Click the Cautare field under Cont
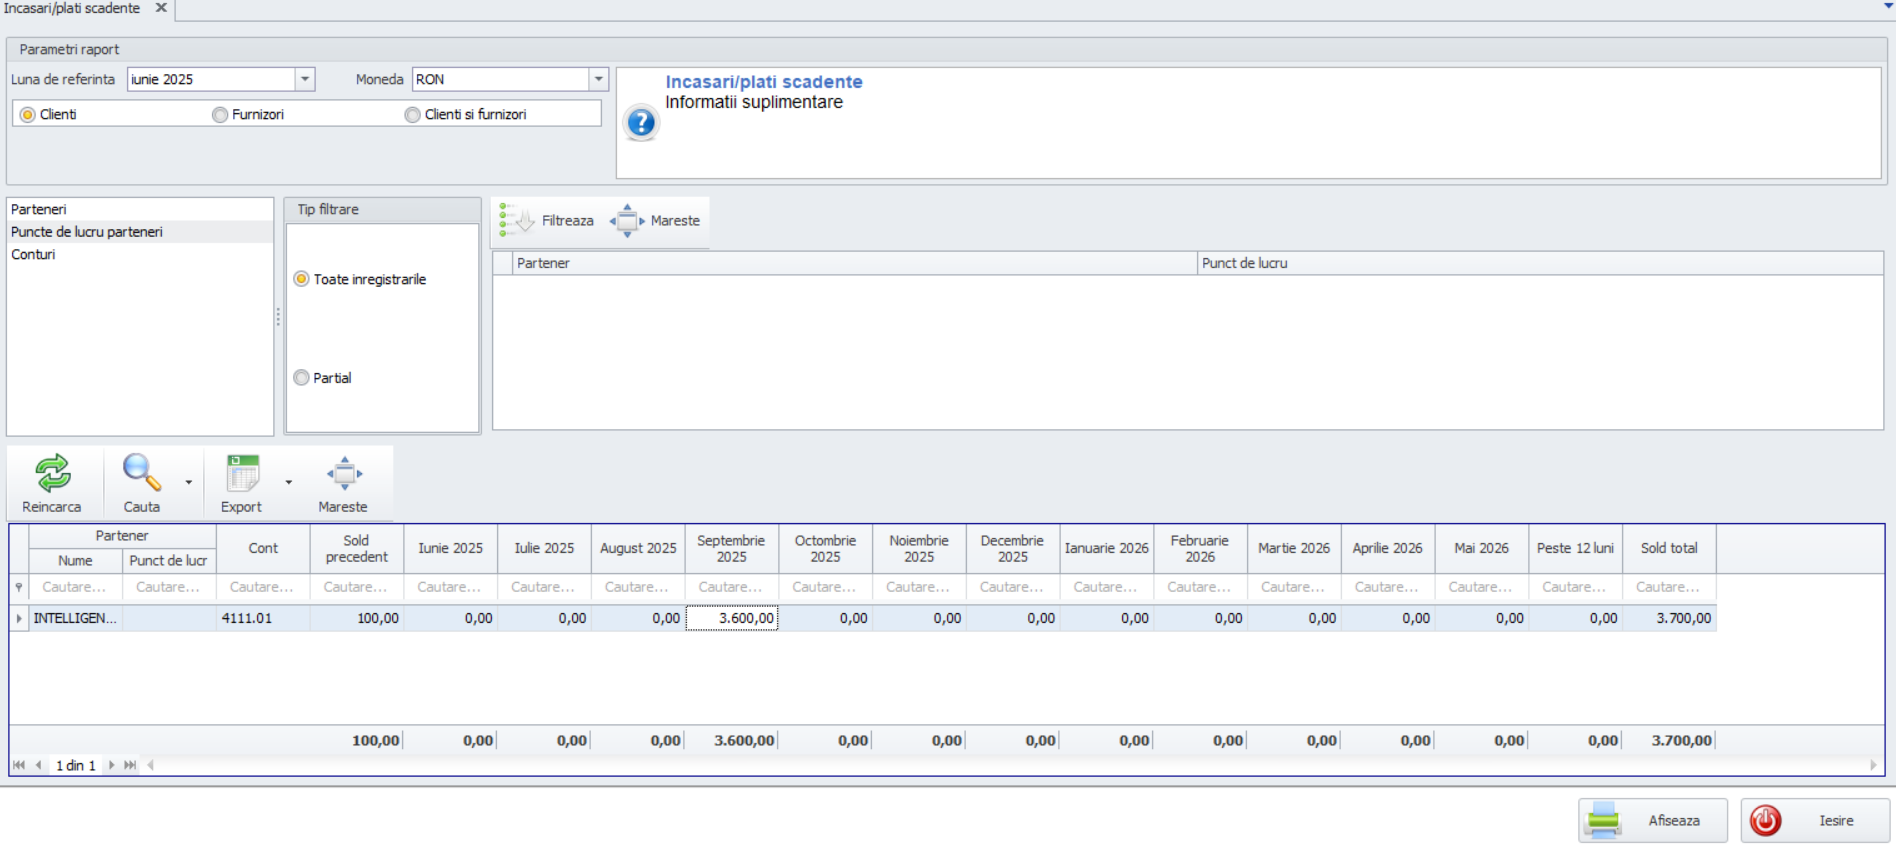Screen dimensions: 1896x851 tap(262, 587)
